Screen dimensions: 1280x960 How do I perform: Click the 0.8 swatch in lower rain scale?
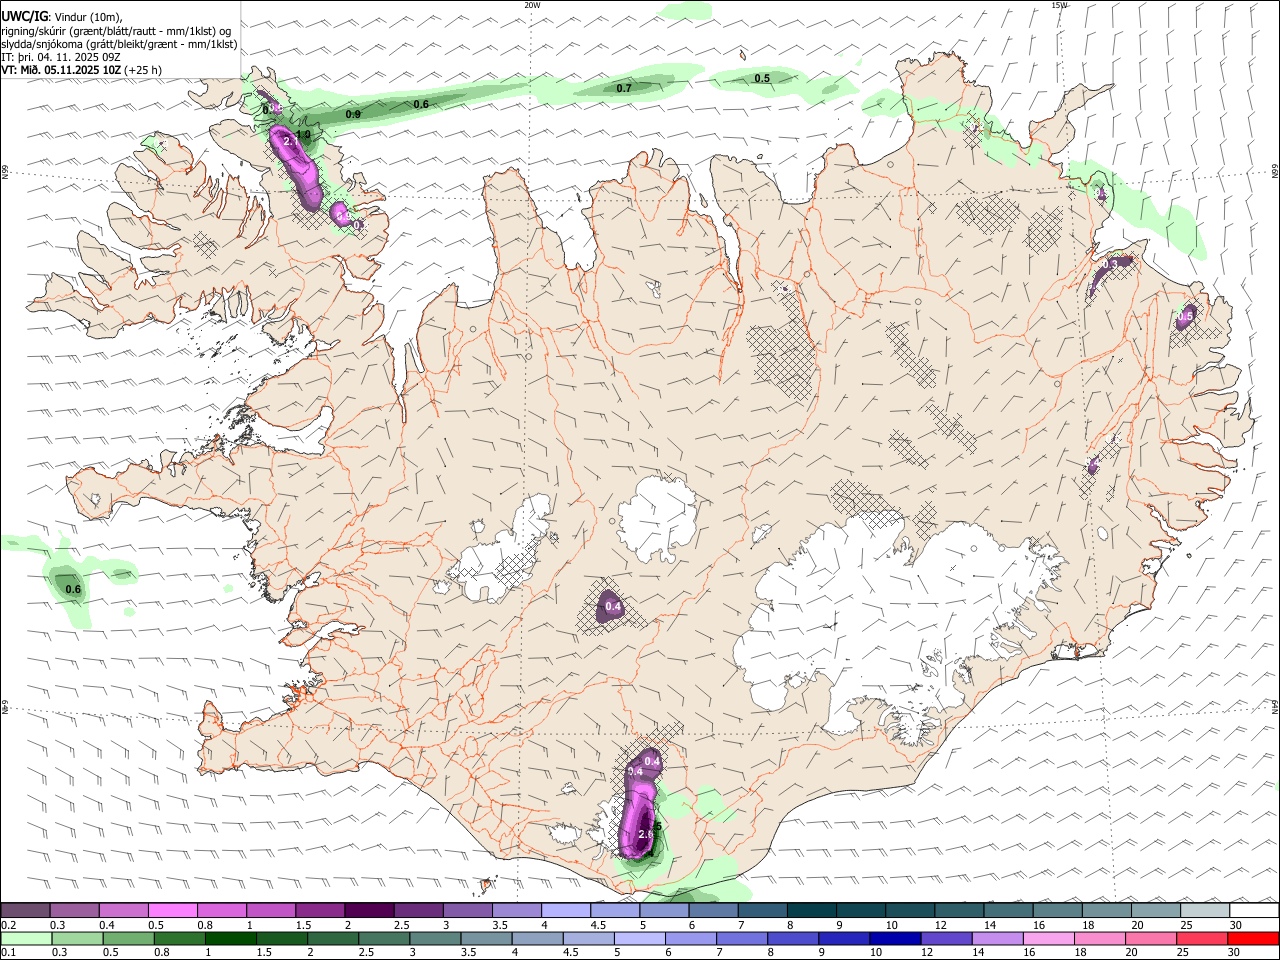182,938
